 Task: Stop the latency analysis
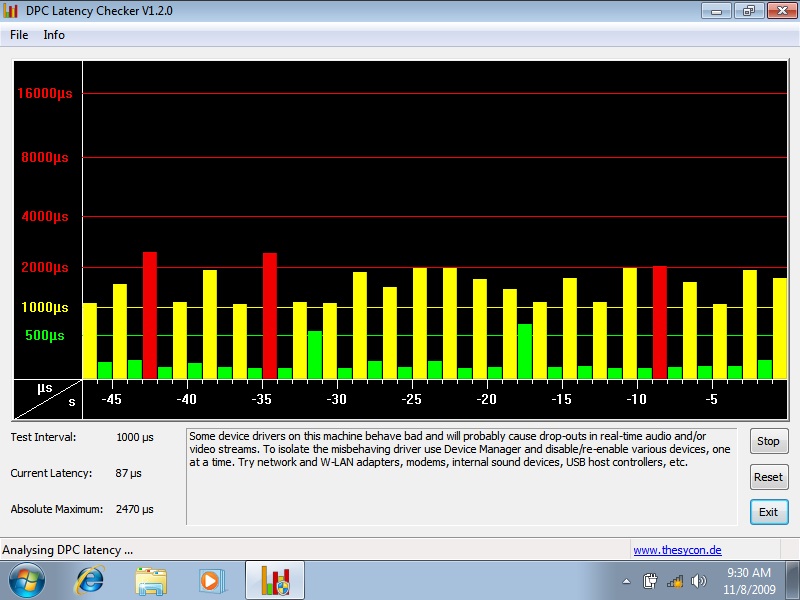click(768, 441)
